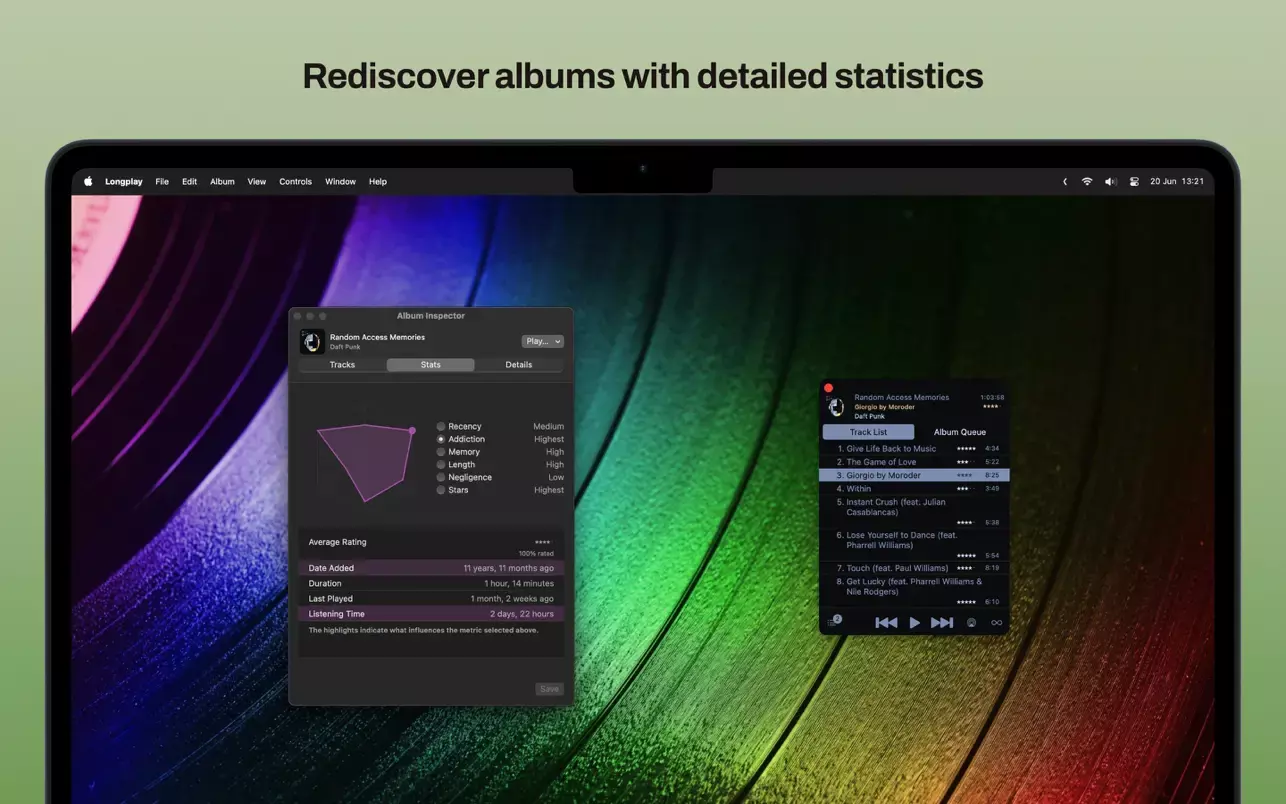This screenshot has height=804, width=1286.
Task: Show the Track List tab
Action: [868, 432]
